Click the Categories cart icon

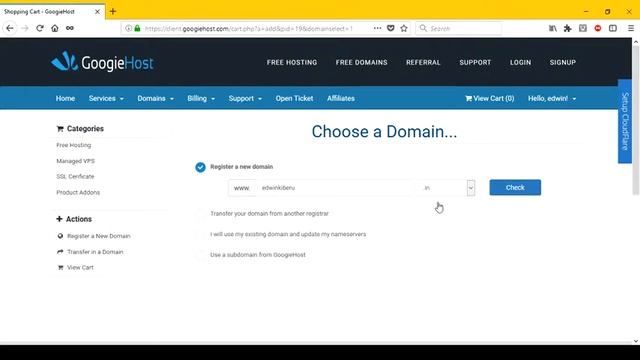point(60,129)
